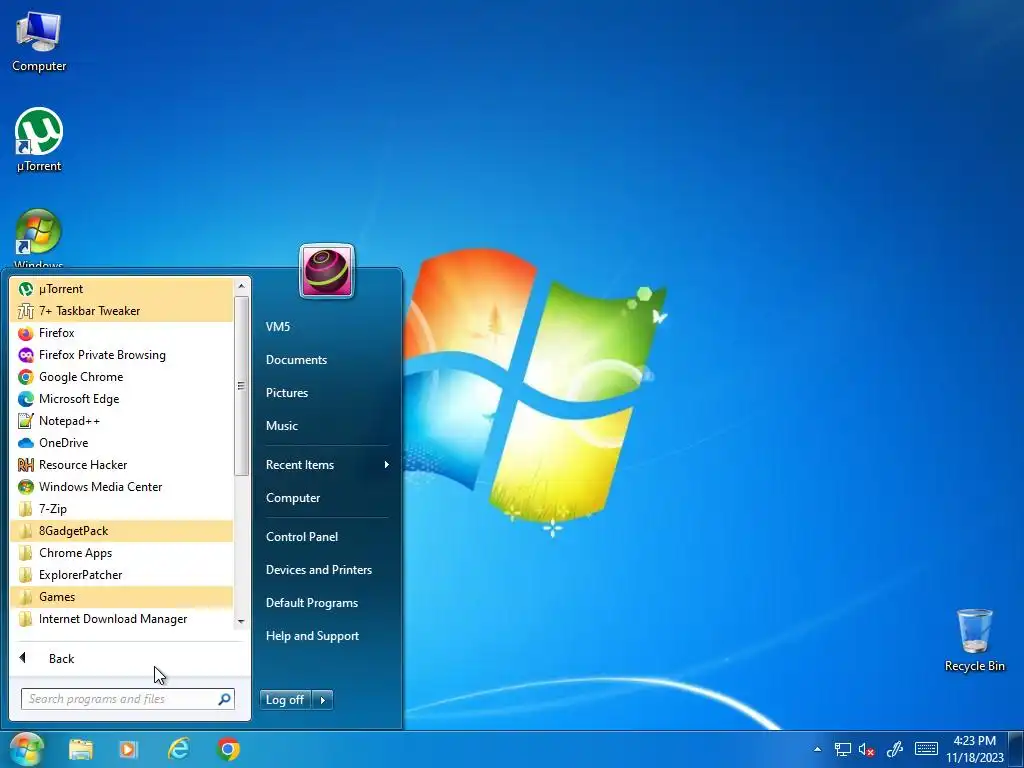Click the programs list scrollbar thumb
This screenshot has height=768, width=1024.
[x=241, y=385]
